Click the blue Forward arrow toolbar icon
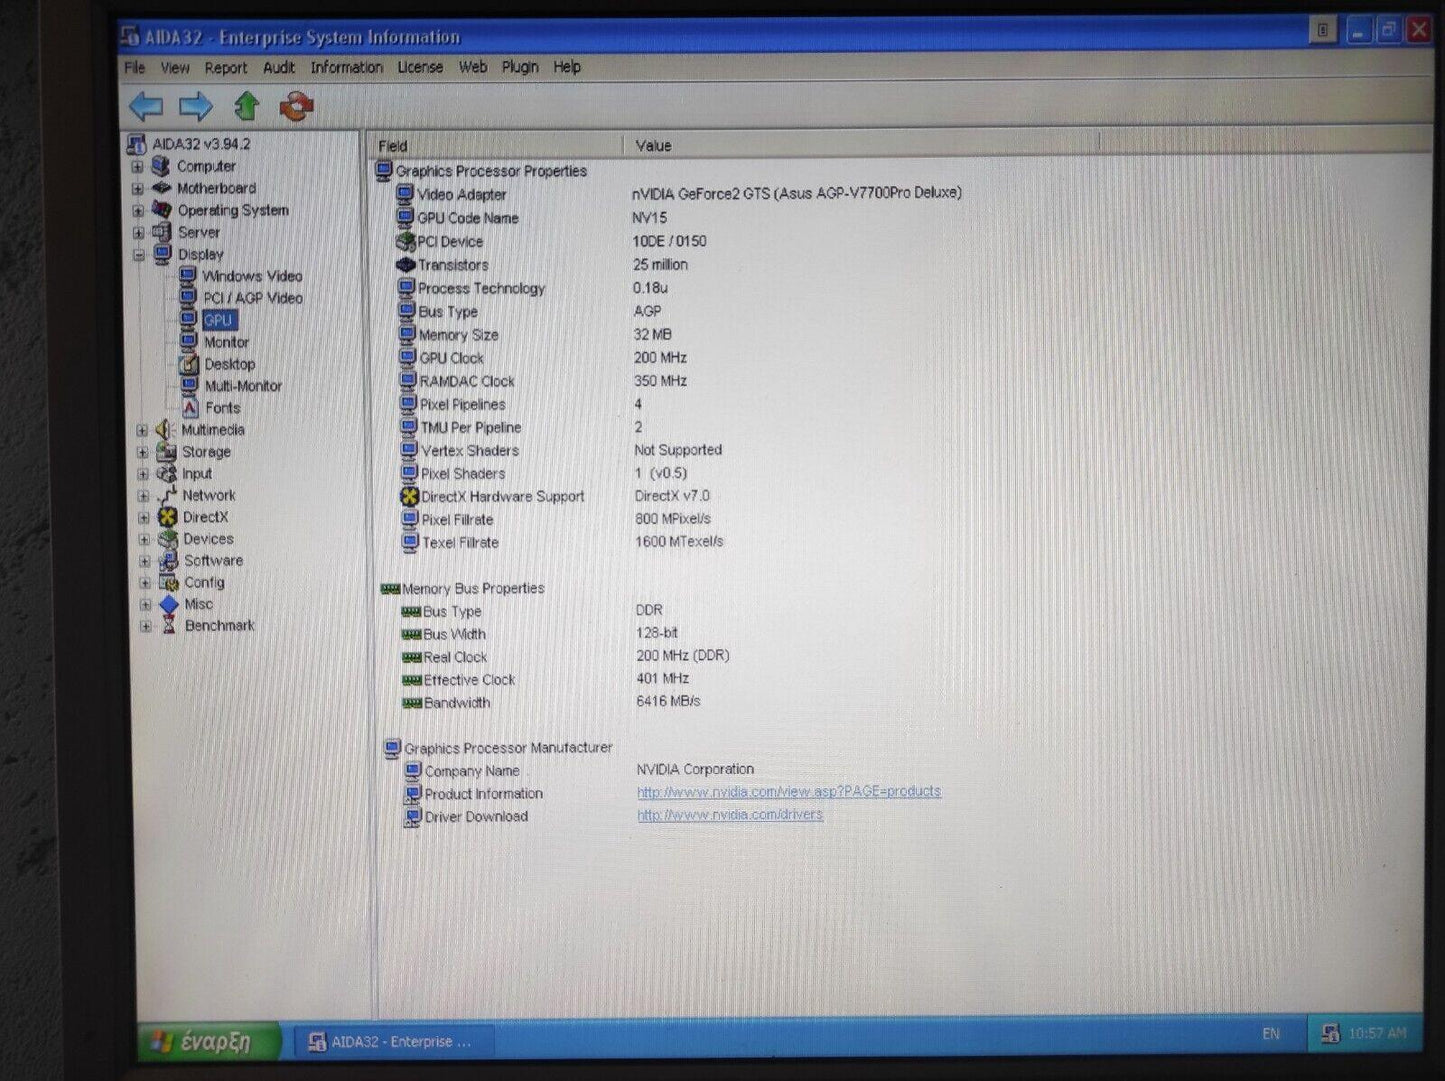 click(x=196, y=106)
